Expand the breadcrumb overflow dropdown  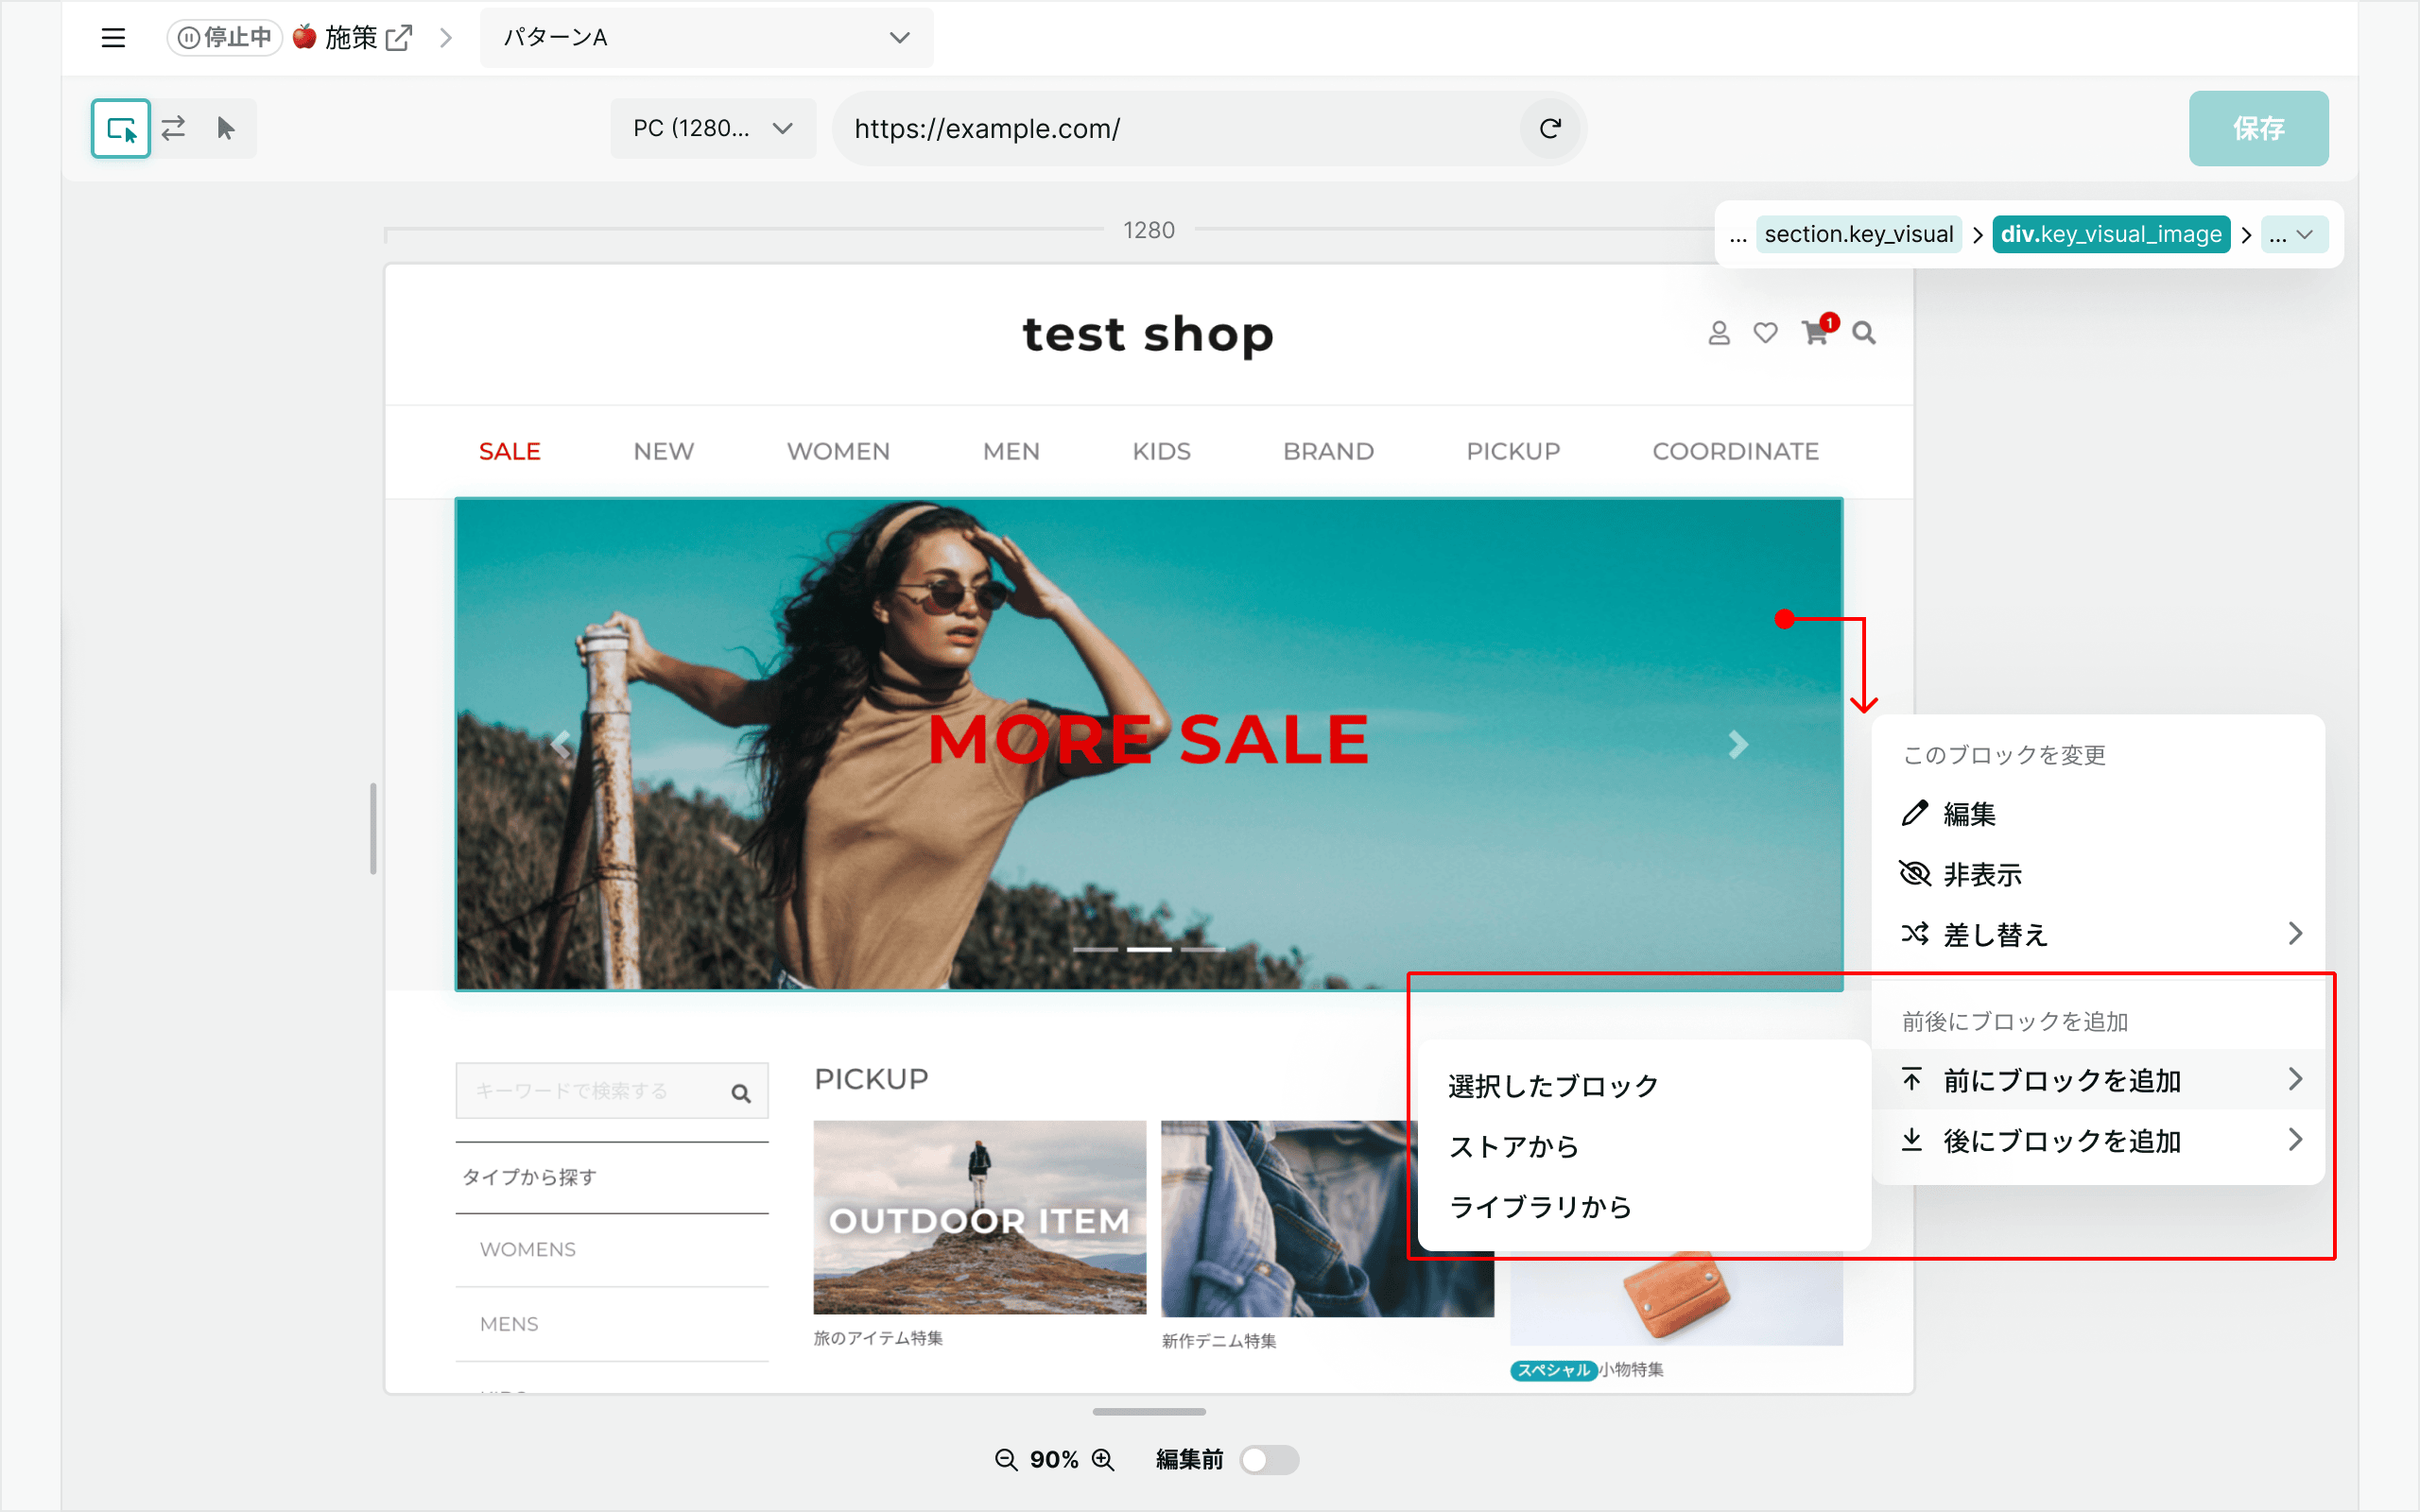pos(2293,235)
